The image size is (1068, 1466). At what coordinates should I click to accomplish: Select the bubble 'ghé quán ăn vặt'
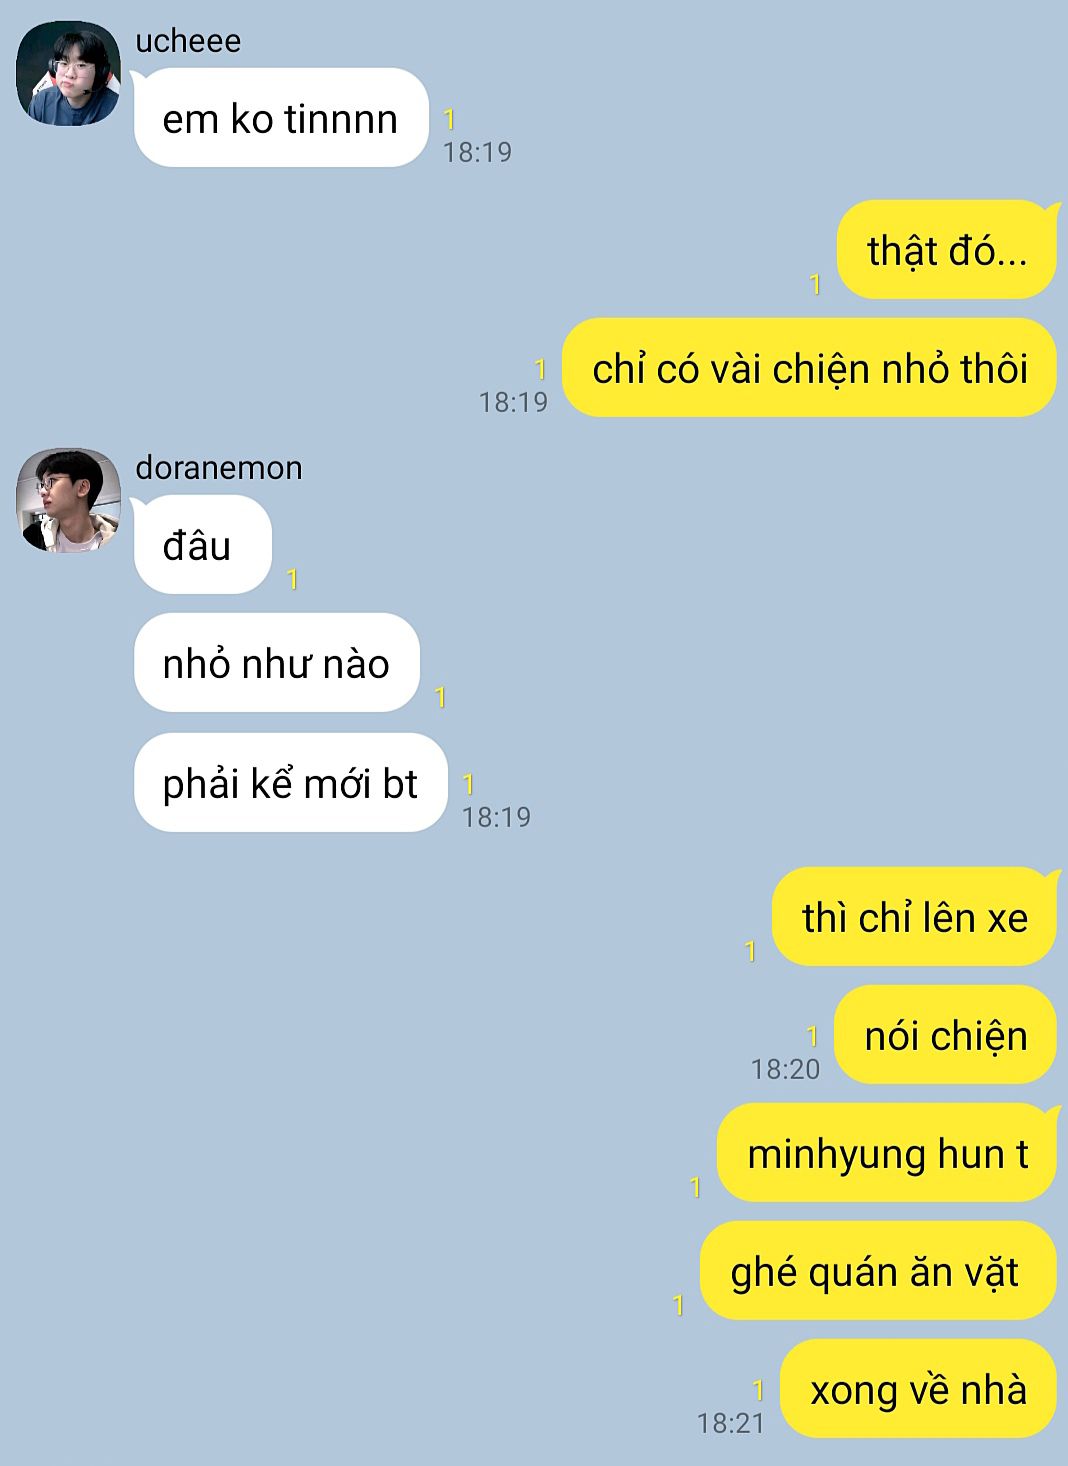[x=878, y=1271]
